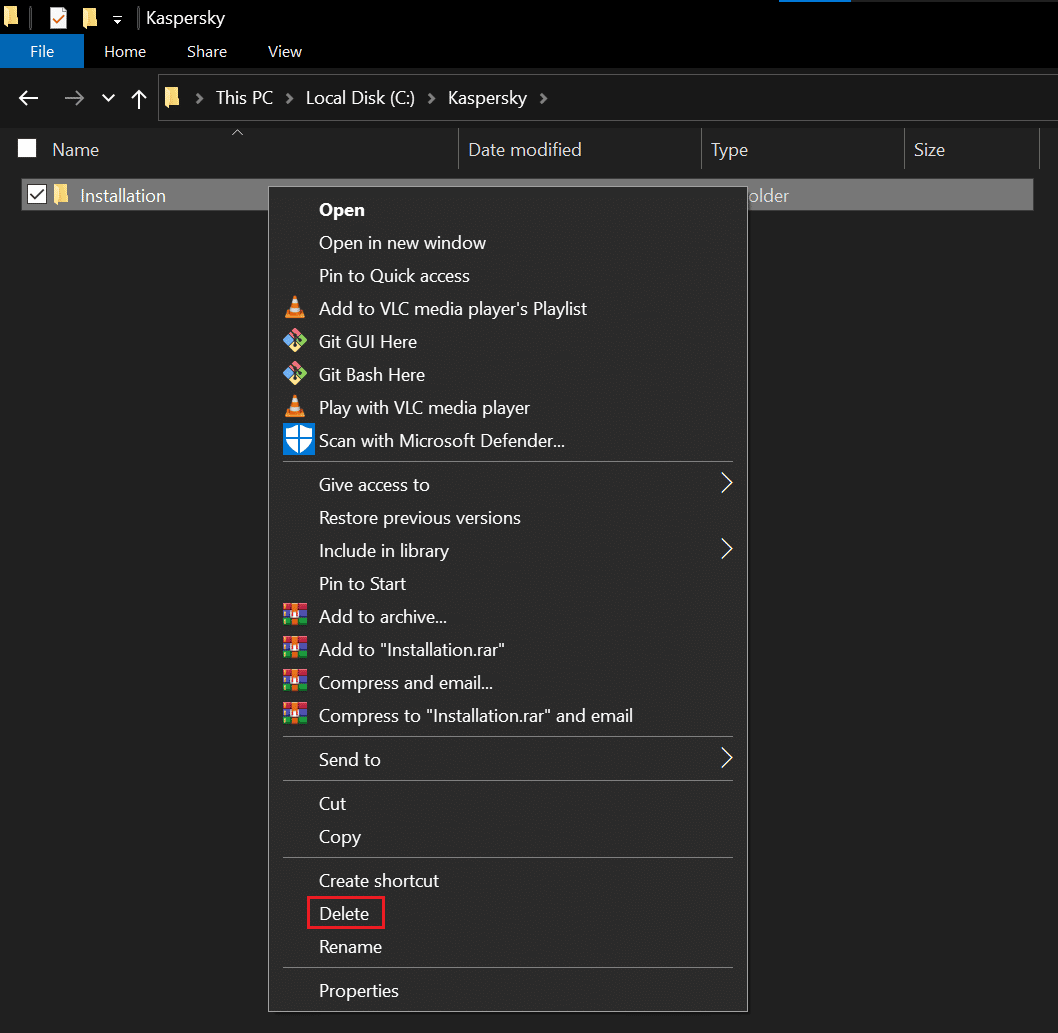This screenshot has width=1058, height=1033.
Task: Uncheck the Installation folder checkbox
Action: pos(36,195)
